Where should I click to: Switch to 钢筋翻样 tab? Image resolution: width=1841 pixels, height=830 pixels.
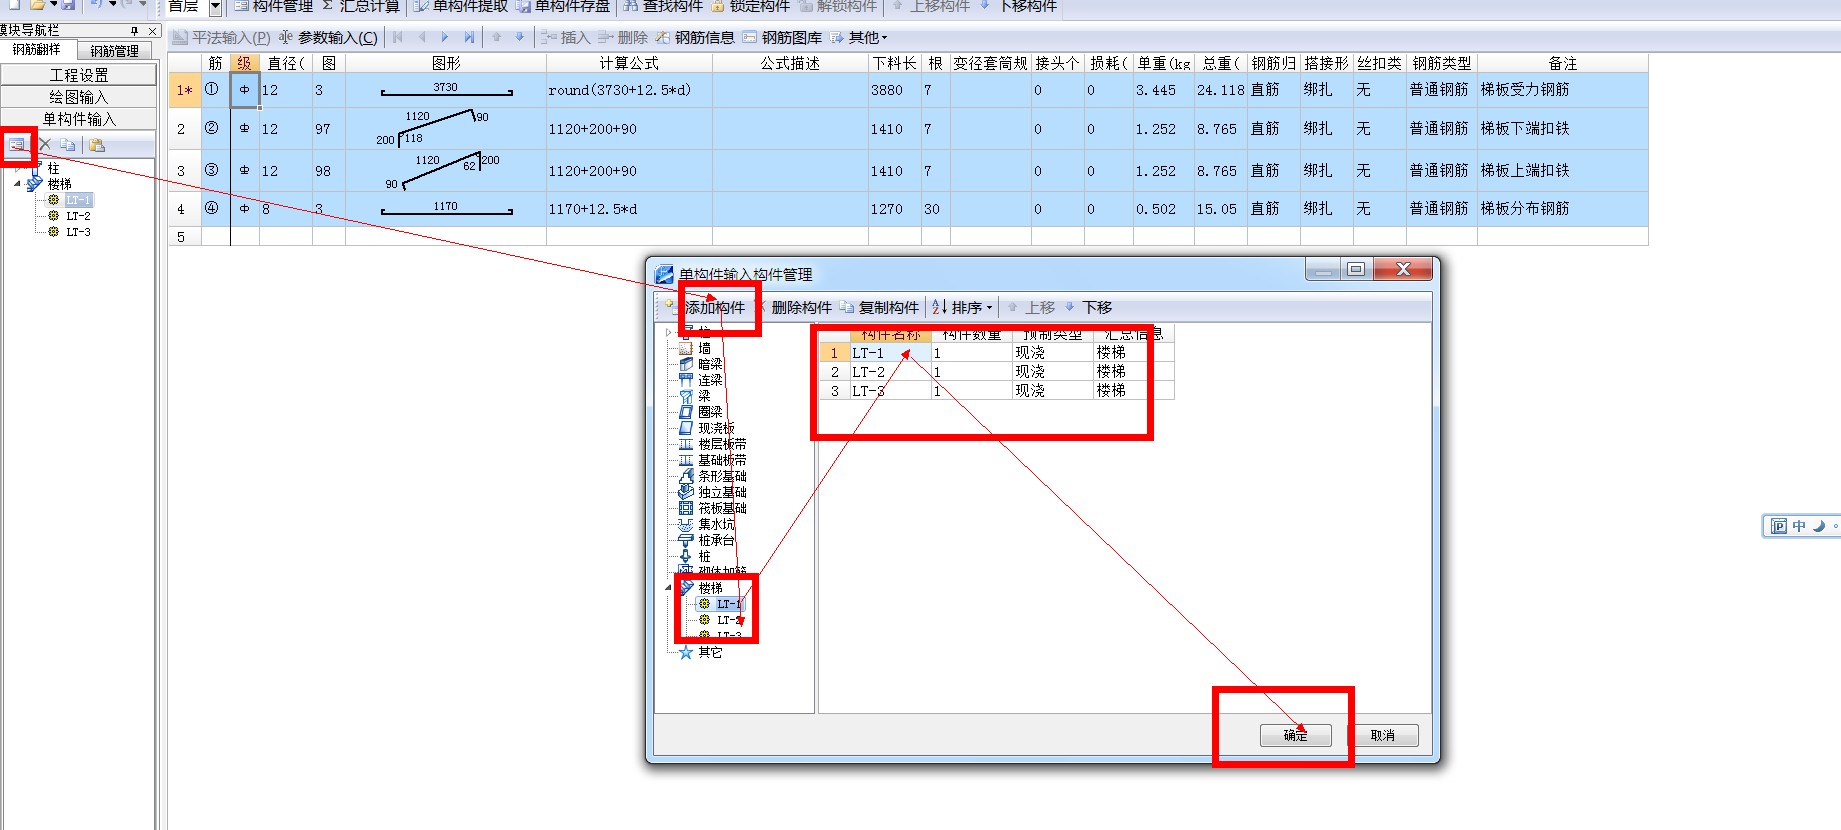click(36, 49)
